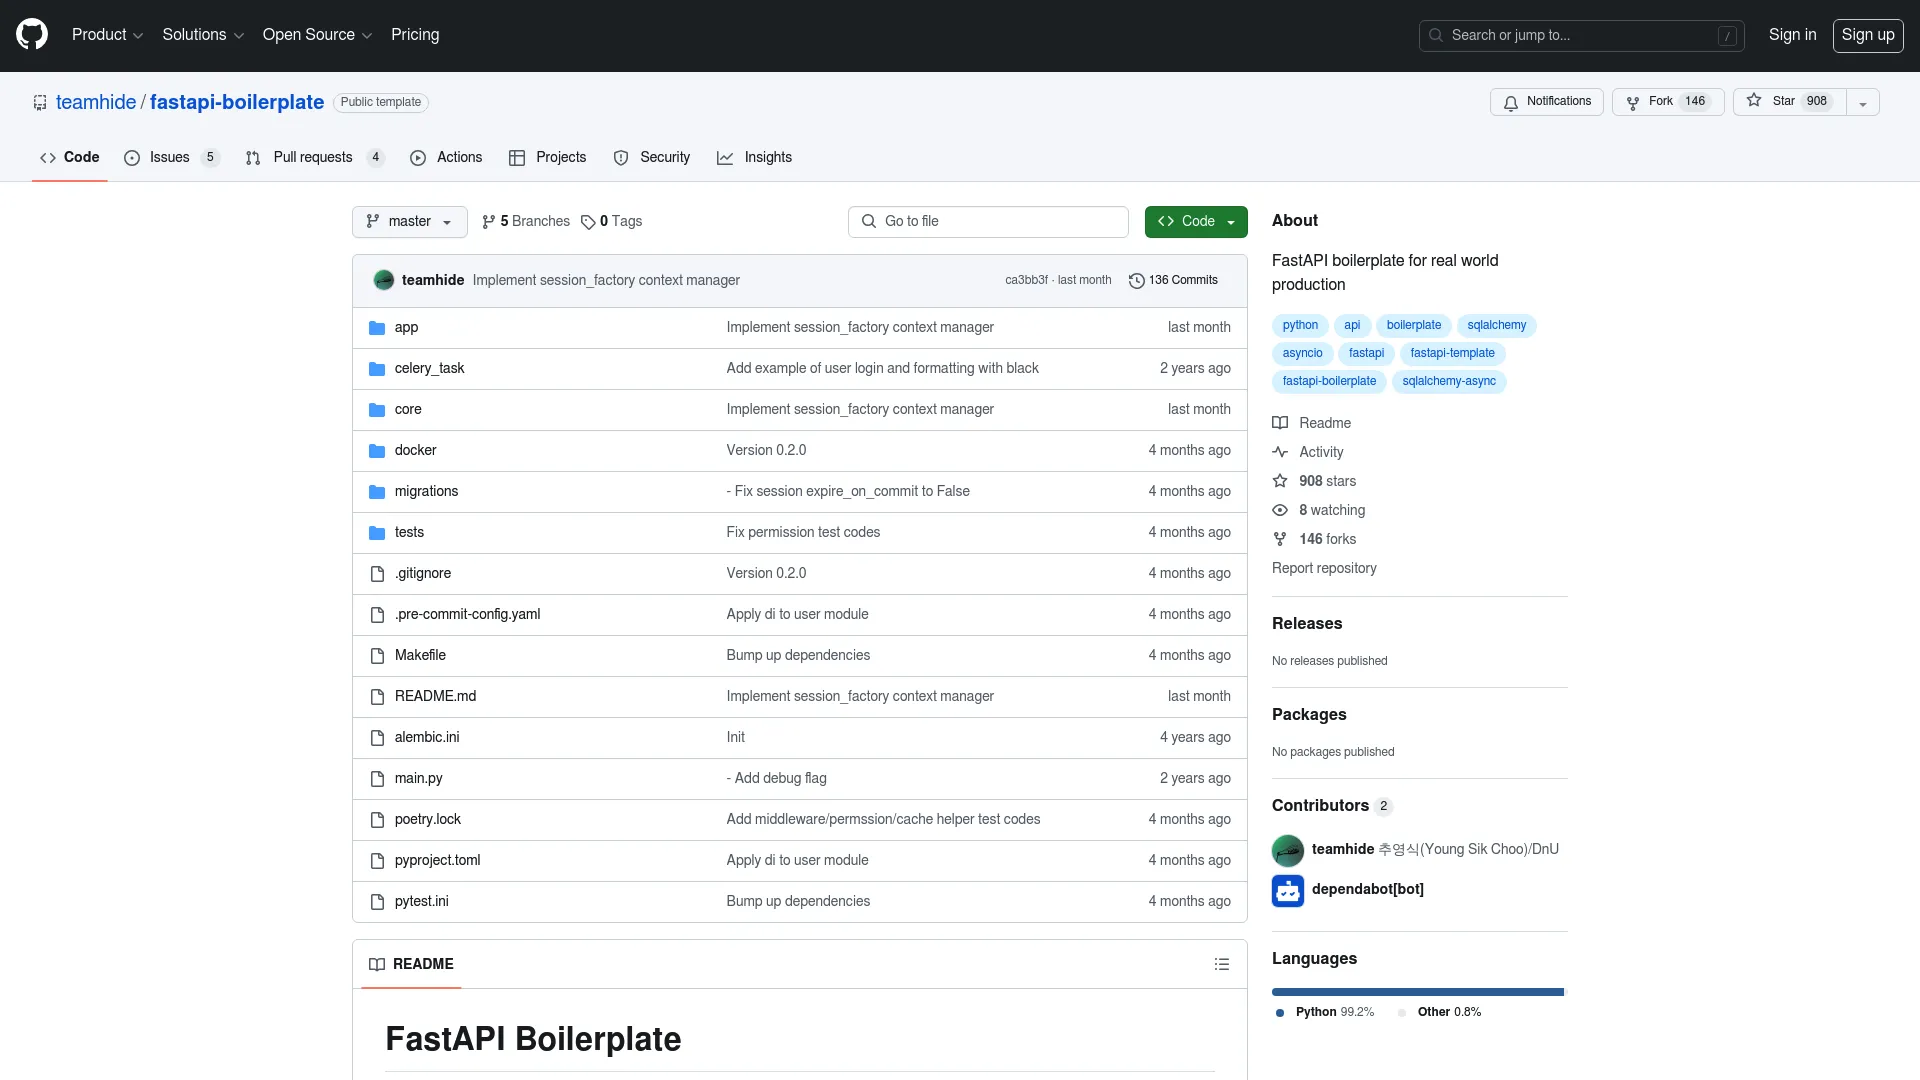The width and height of the screenshot is (1920, 1080).
Task: Select the Projects tab
Action: [x=560, y=157]
